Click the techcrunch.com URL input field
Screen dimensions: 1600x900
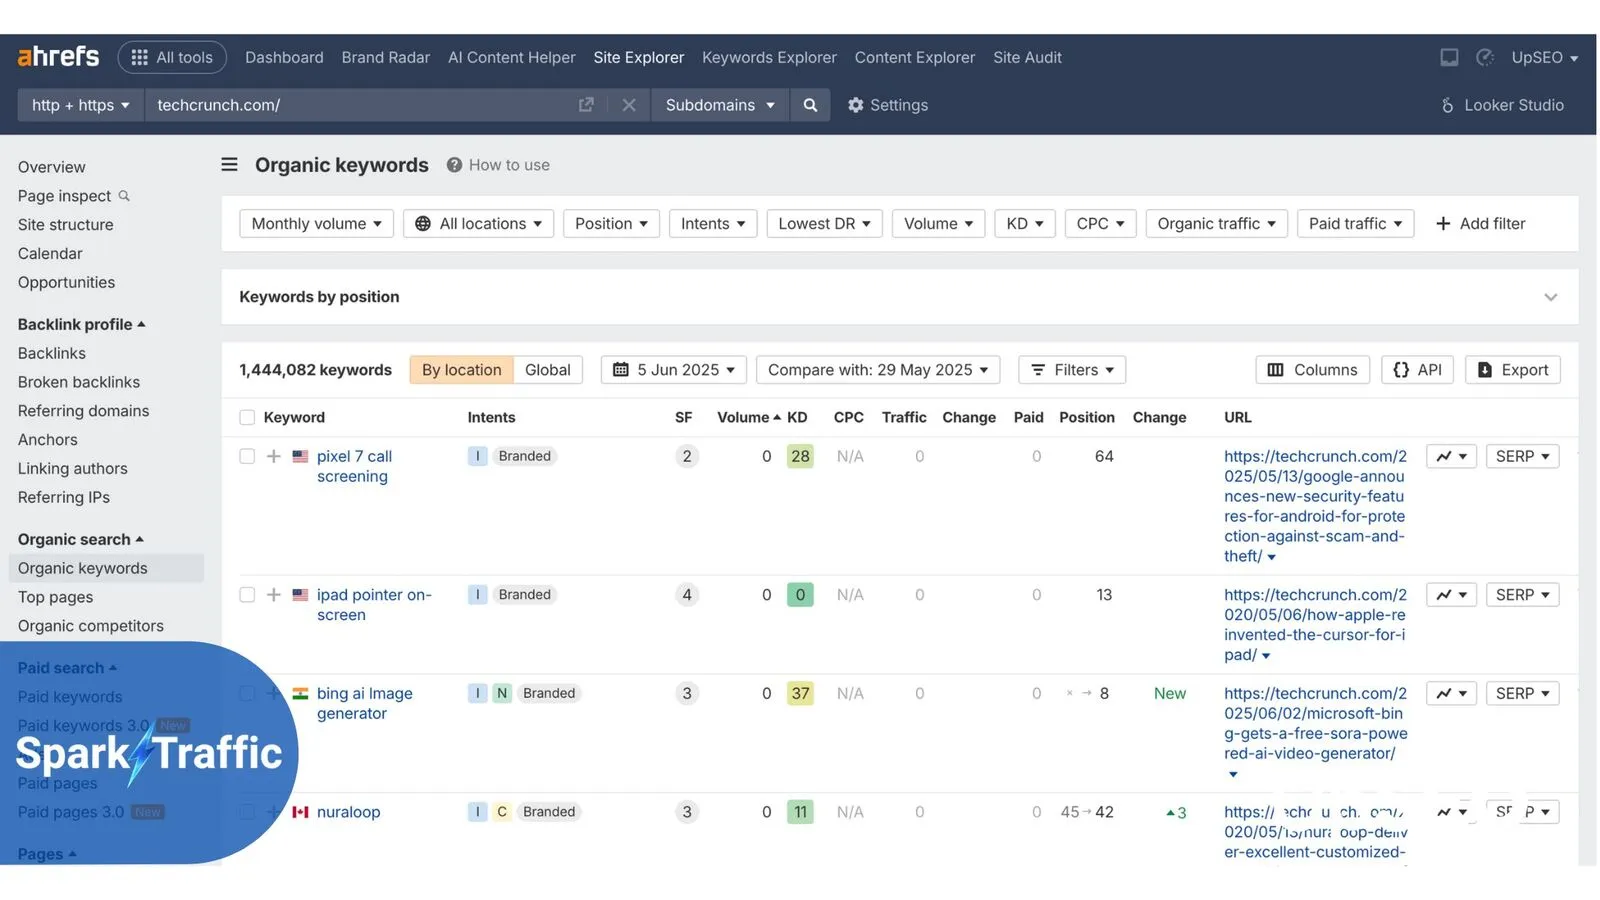pyautogui.click(x=360, y=105)
